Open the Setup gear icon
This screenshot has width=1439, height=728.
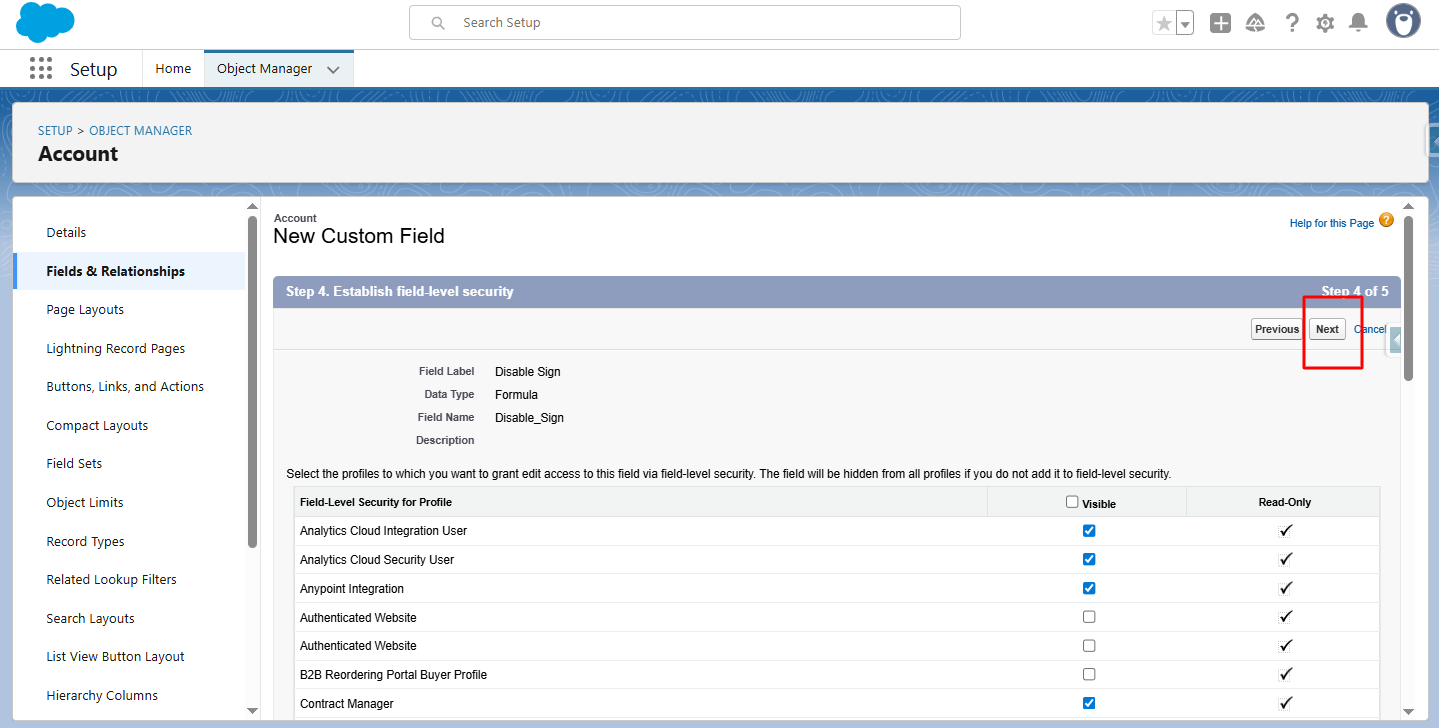coord(1325,23)
